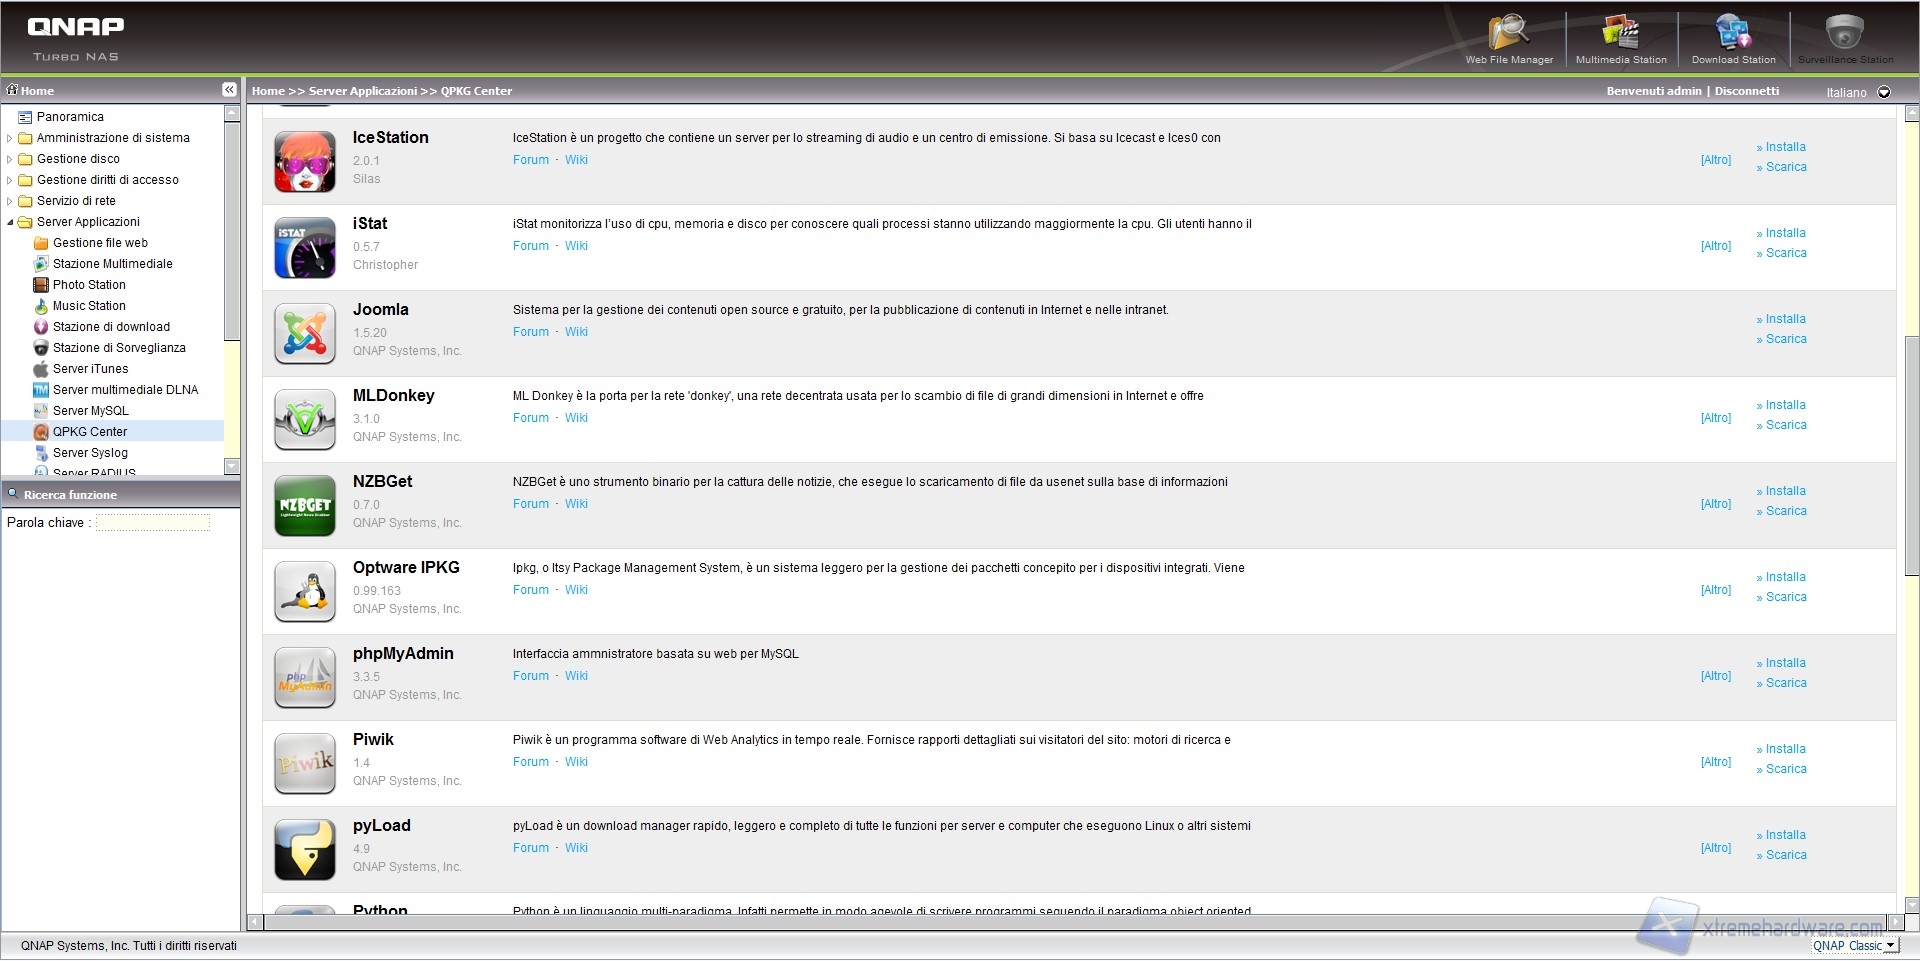Click the Surveillance Station camera icon
Screen dimensions: 1920x961
pyautogui.click(x=1844, y=34)
